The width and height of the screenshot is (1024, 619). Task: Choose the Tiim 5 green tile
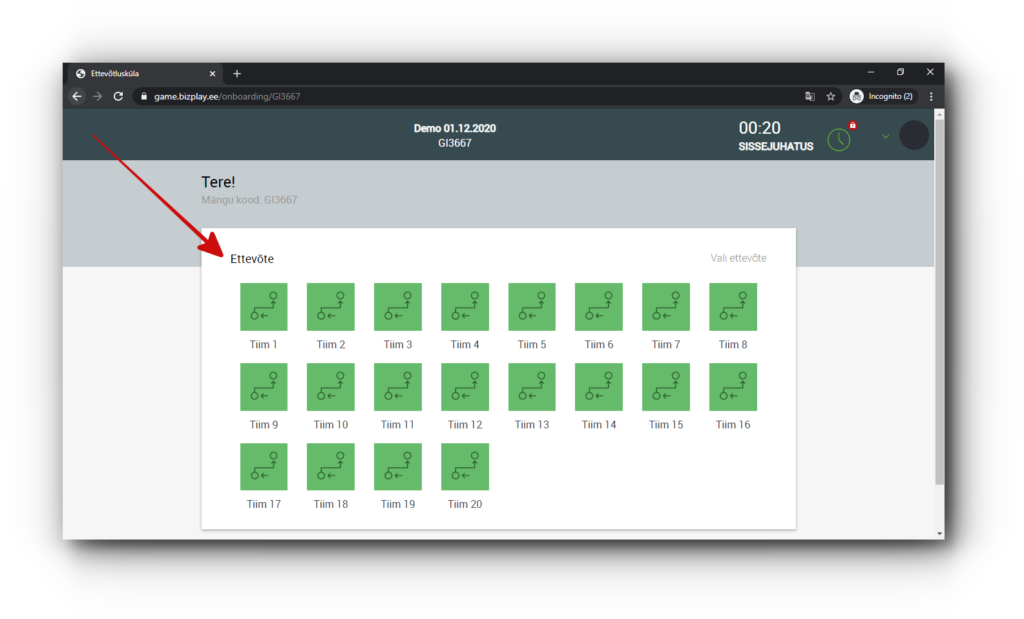(531, 307)
